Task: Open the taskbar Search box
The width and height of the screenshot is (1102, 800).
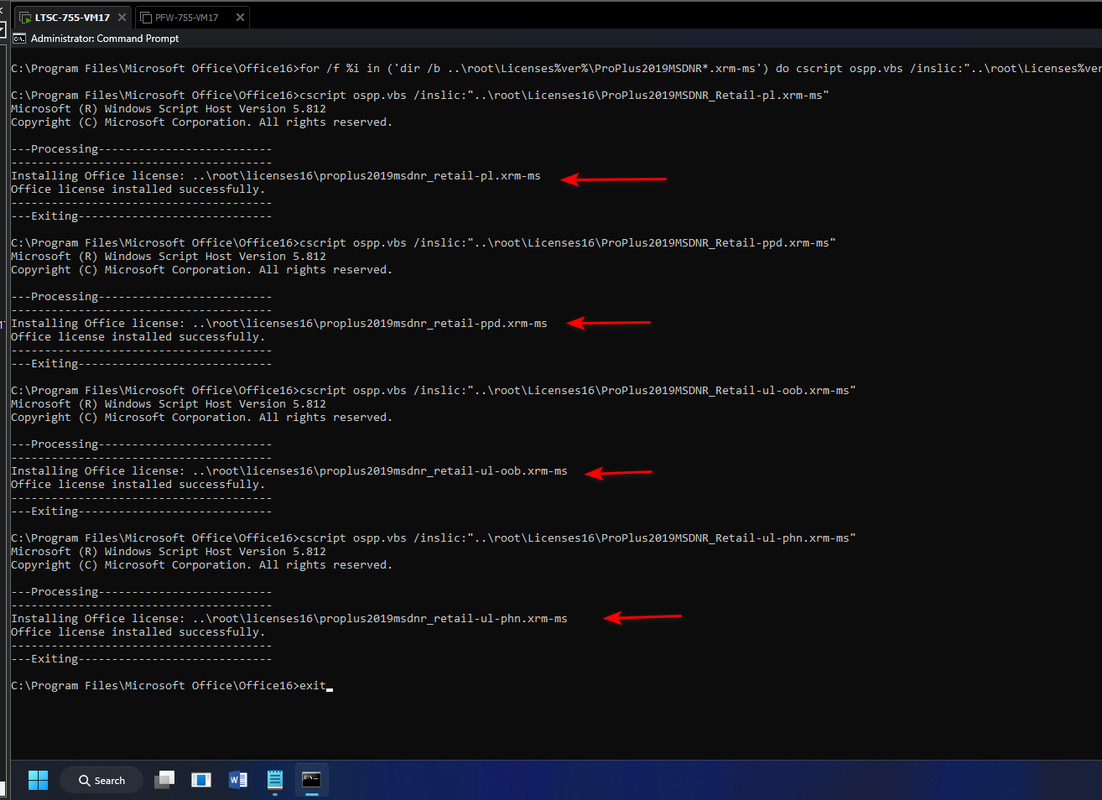Action: coord(102,780)
